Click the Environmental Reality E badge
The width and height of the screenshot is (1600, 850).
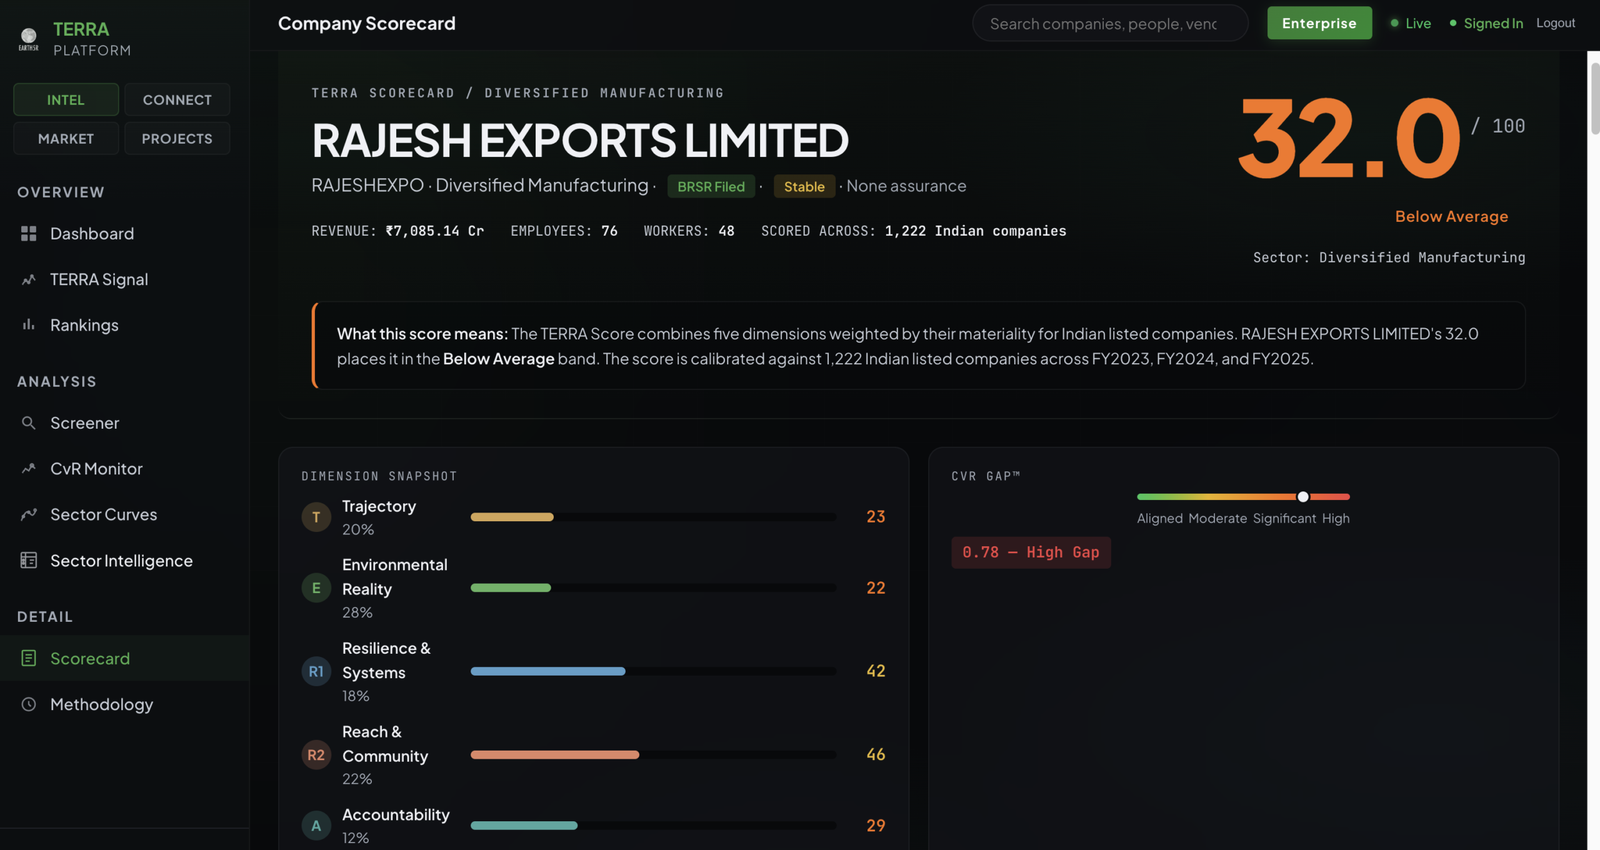(x=316, y=588)
